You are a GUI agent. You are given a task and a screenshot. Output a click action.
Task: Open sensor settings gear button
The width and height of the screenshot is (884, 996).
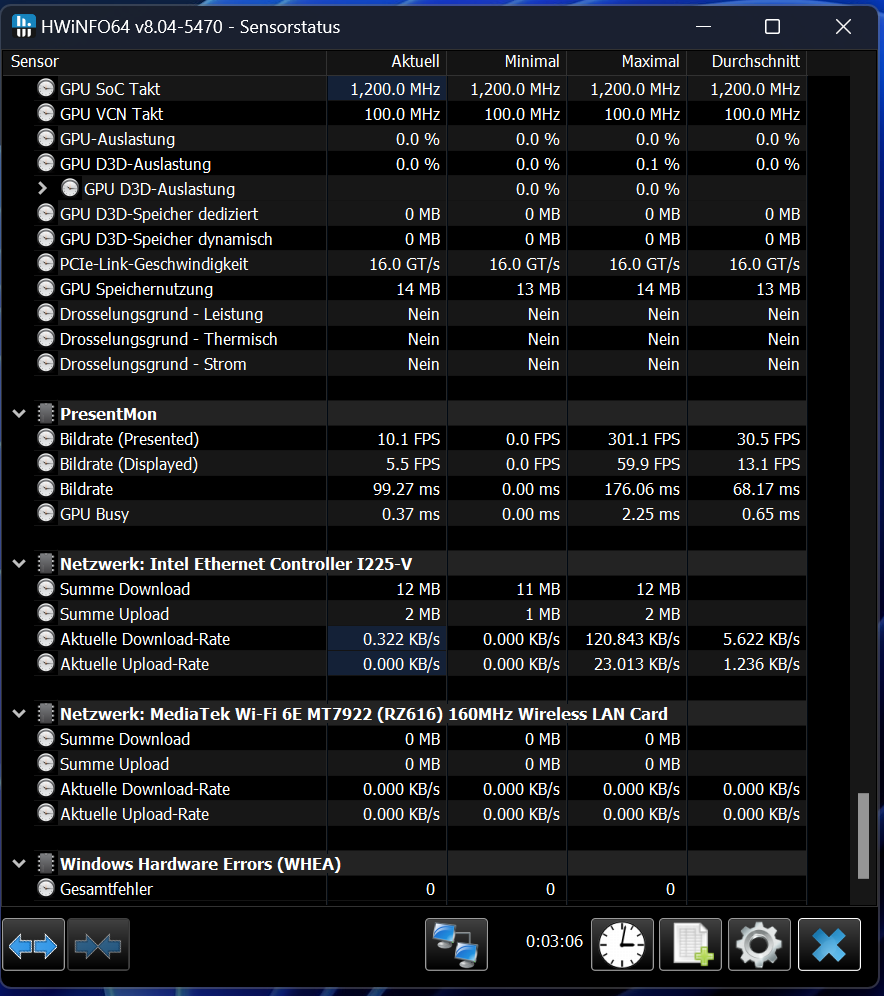click(x=760, y=944)
